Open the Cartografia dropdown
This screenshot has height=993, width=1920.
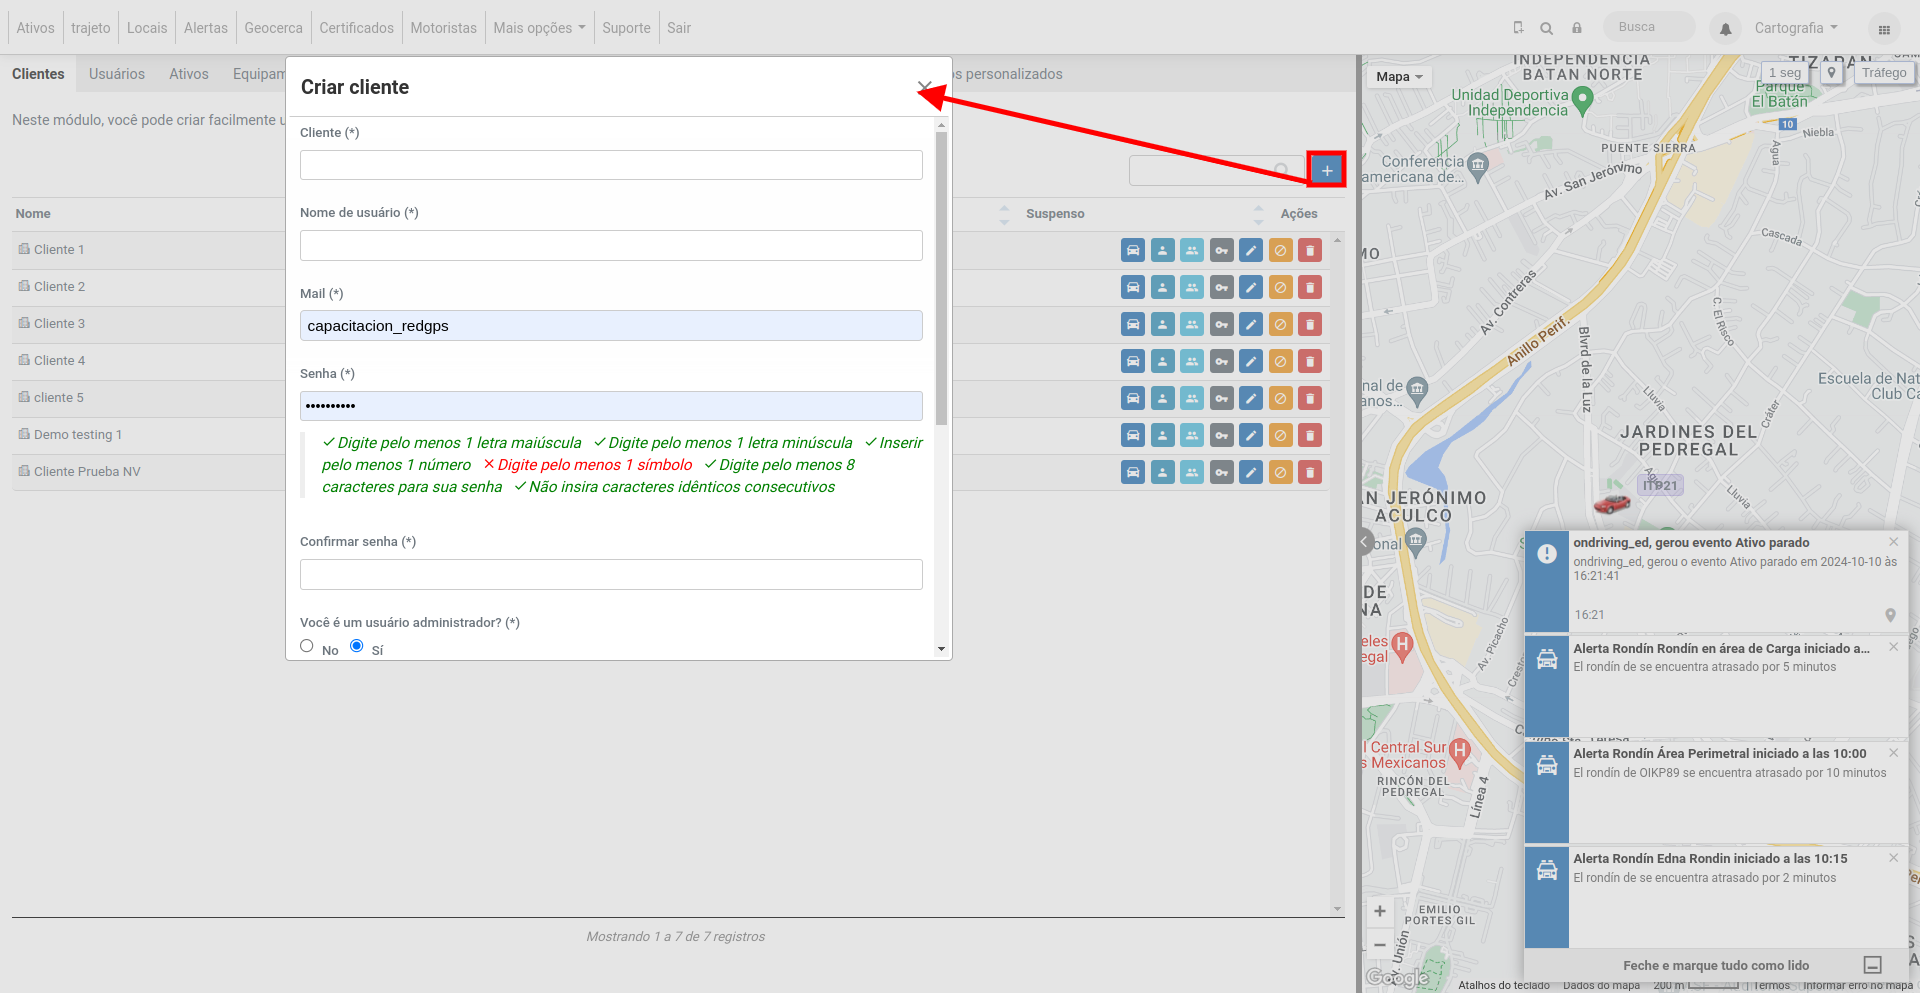click(x=1796, y=28)
